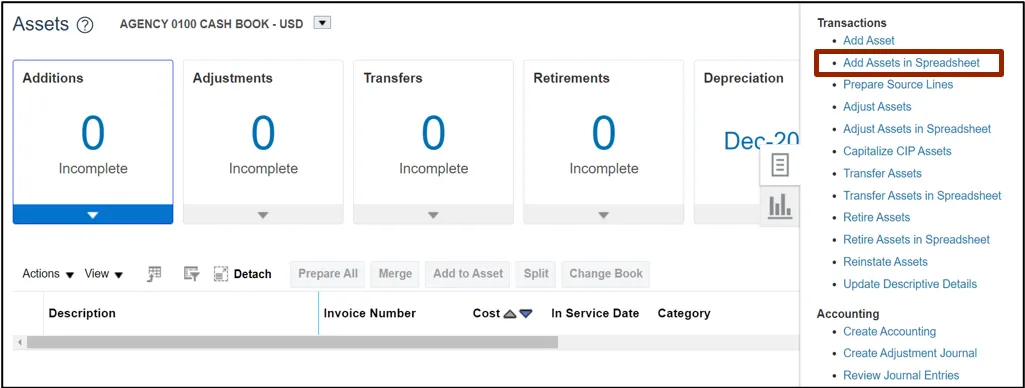Viewport: 1025px width, 388px height.
Task: Open the Actions menu
Action: pos(48,274)
